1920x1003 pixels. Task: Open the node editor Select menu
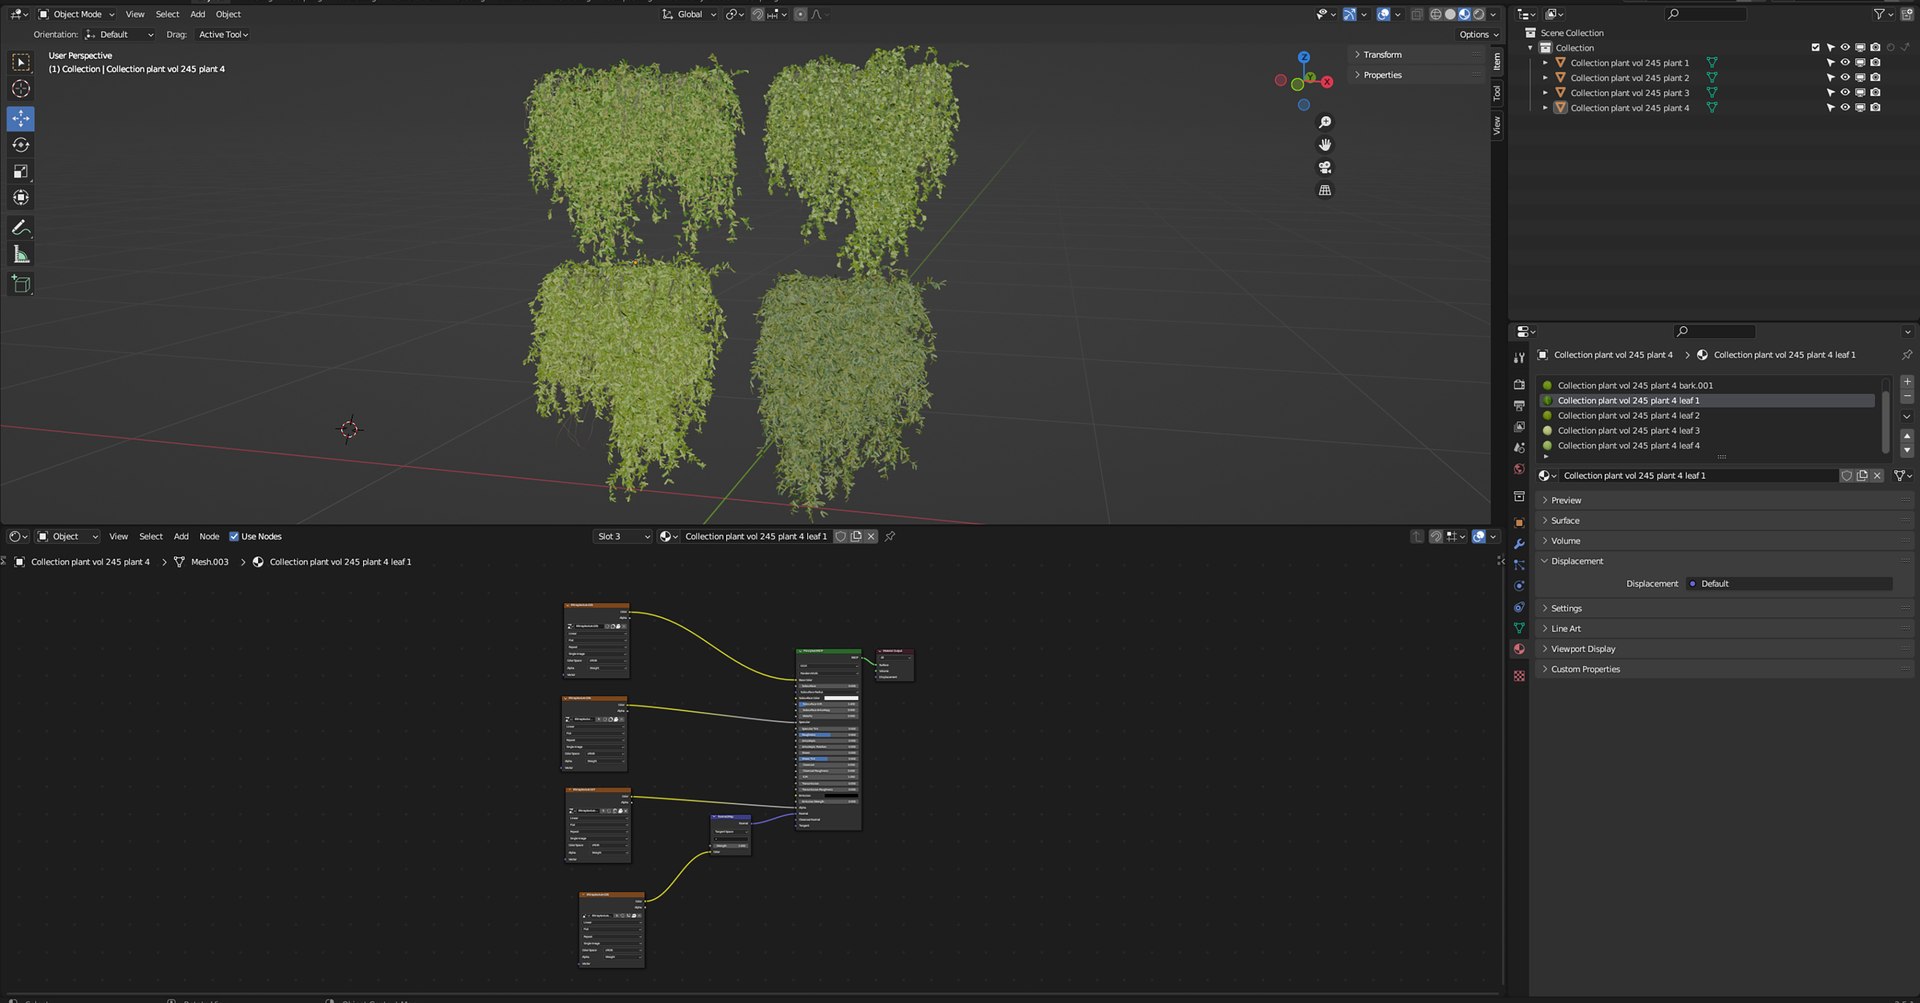tap(151, 537)
